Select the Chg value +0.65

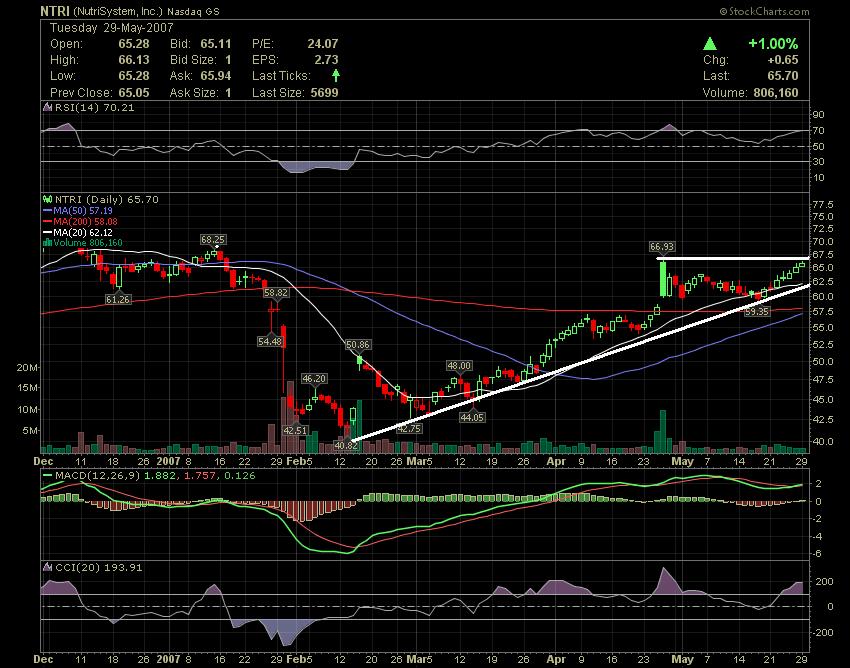(782, 60)
